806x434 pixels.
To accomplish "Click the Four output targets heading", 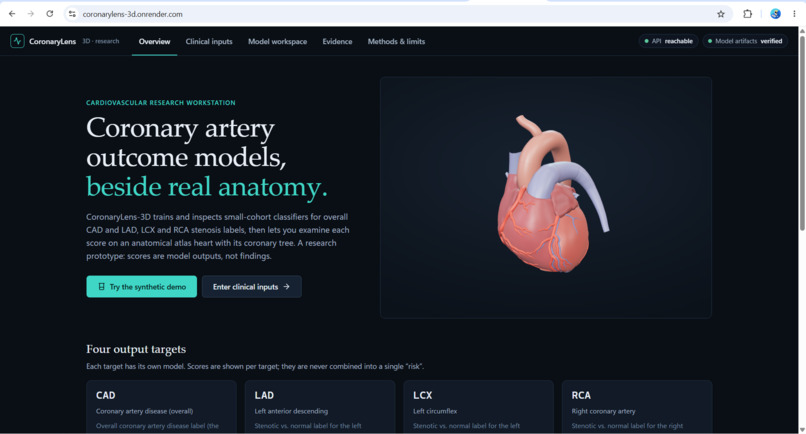I will click(136, 349).
